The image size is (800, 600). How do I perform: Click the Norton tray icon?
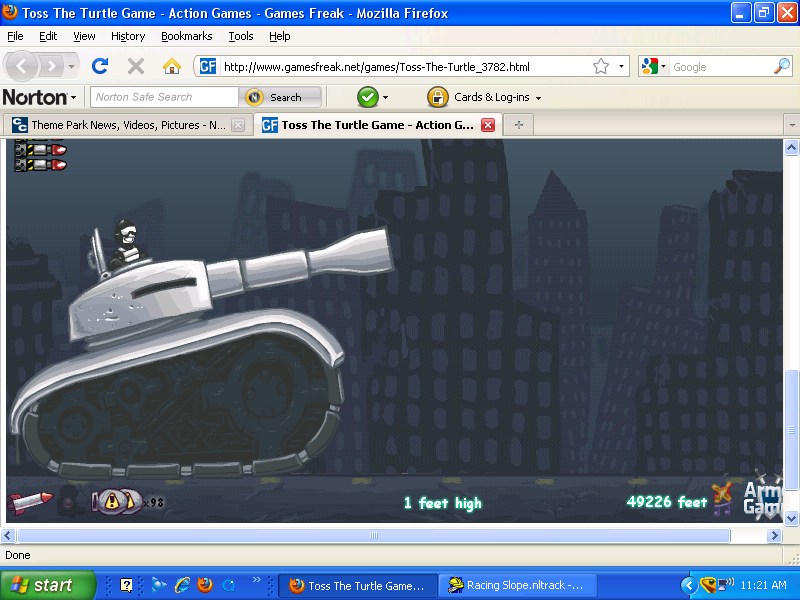click(708, 585)
